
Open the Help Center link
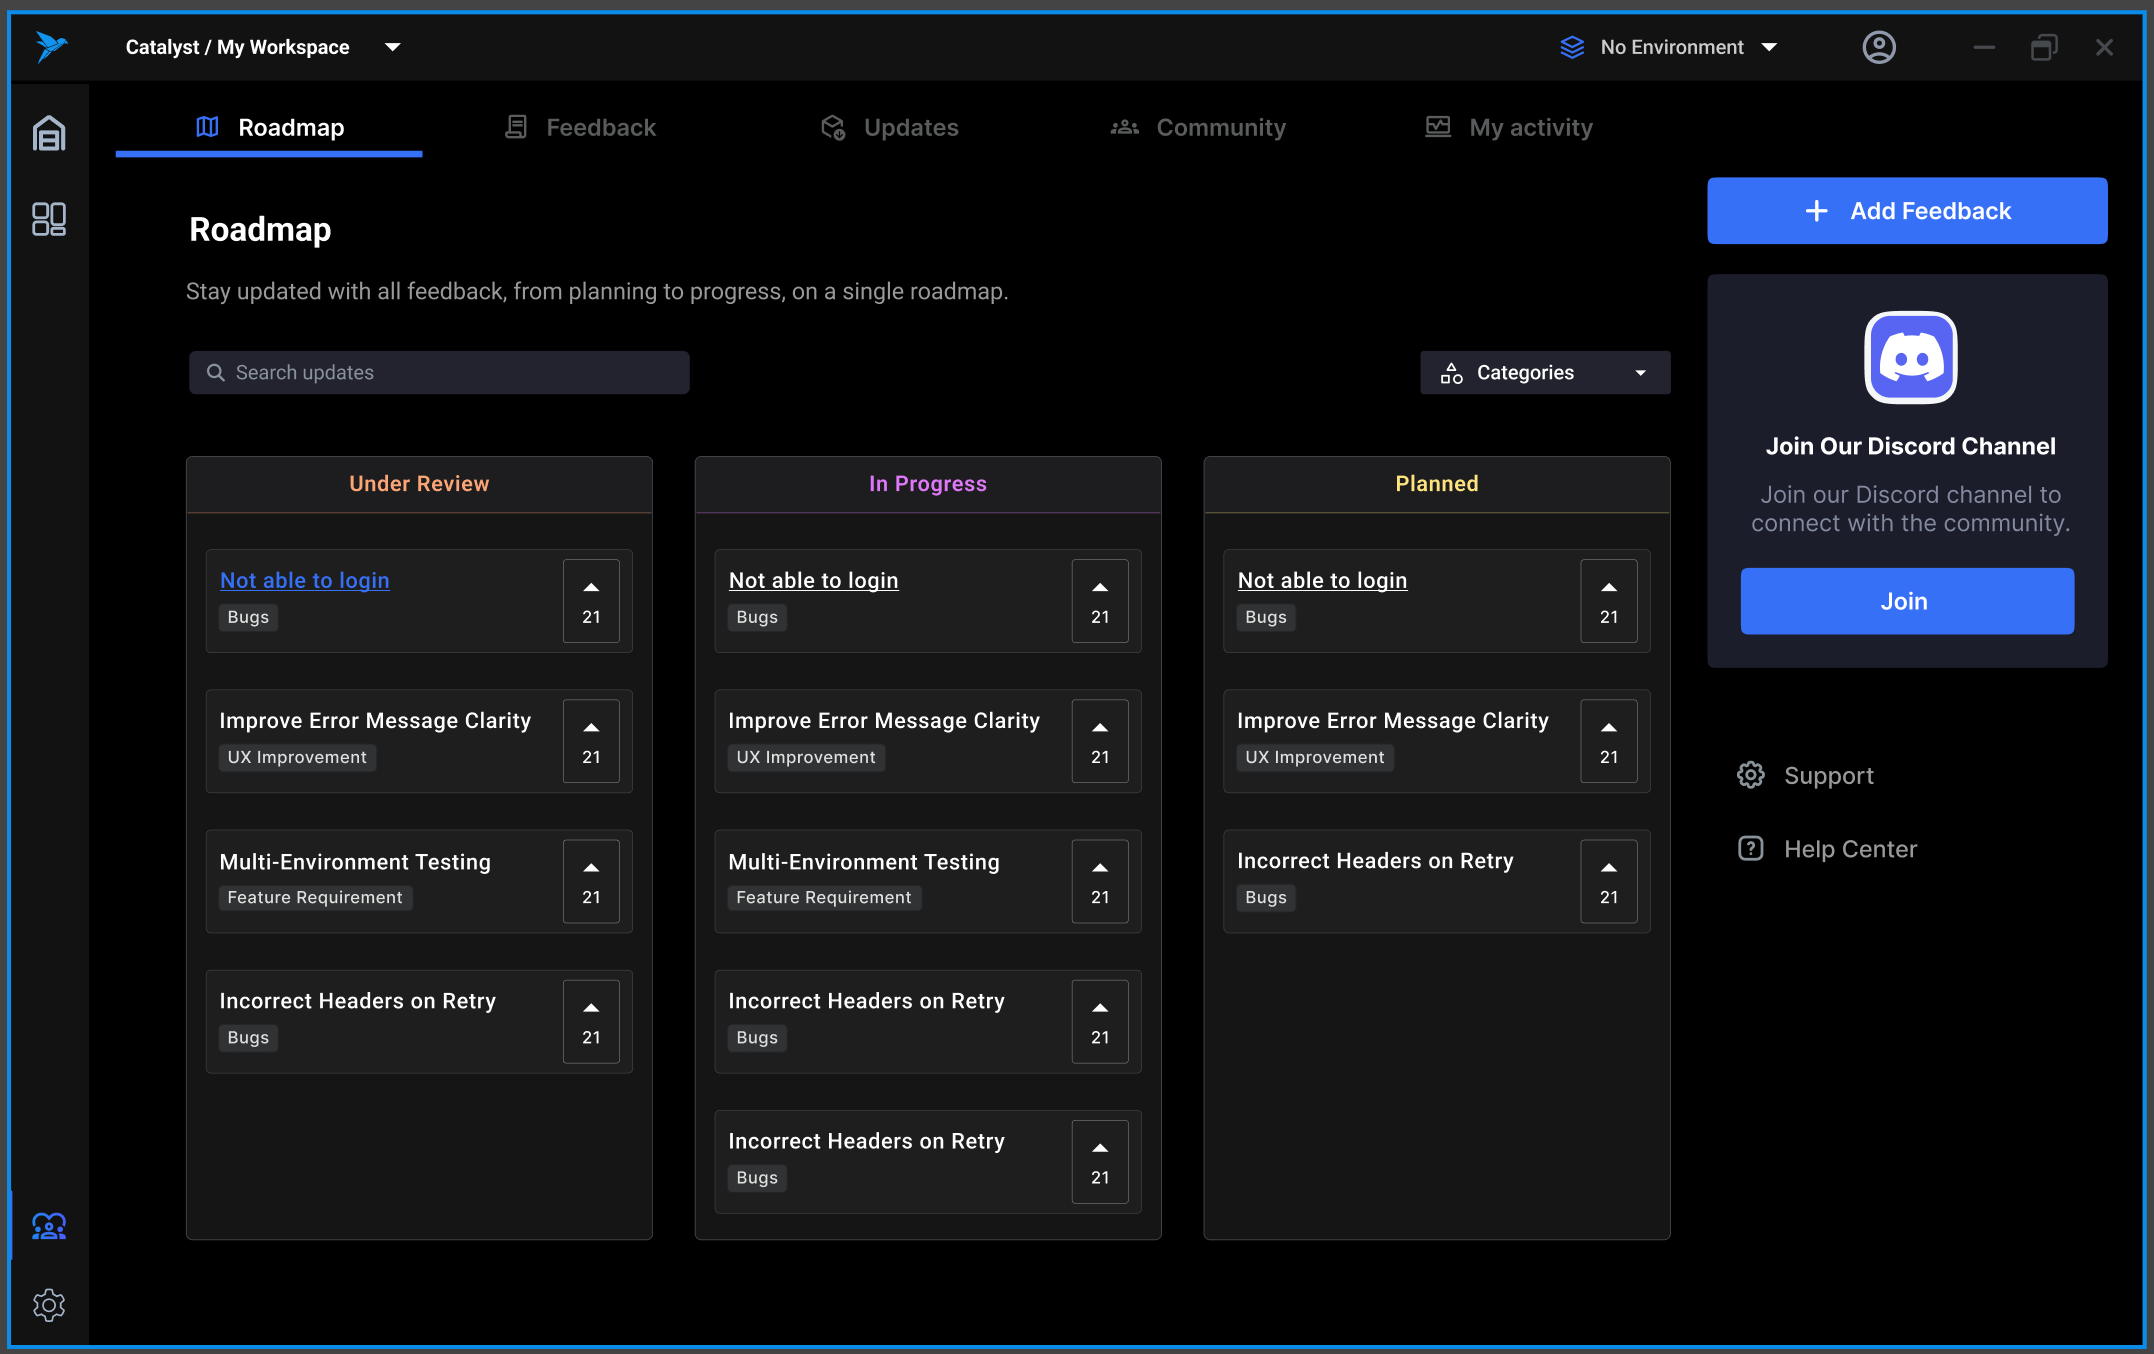(x=1827, y=848)
